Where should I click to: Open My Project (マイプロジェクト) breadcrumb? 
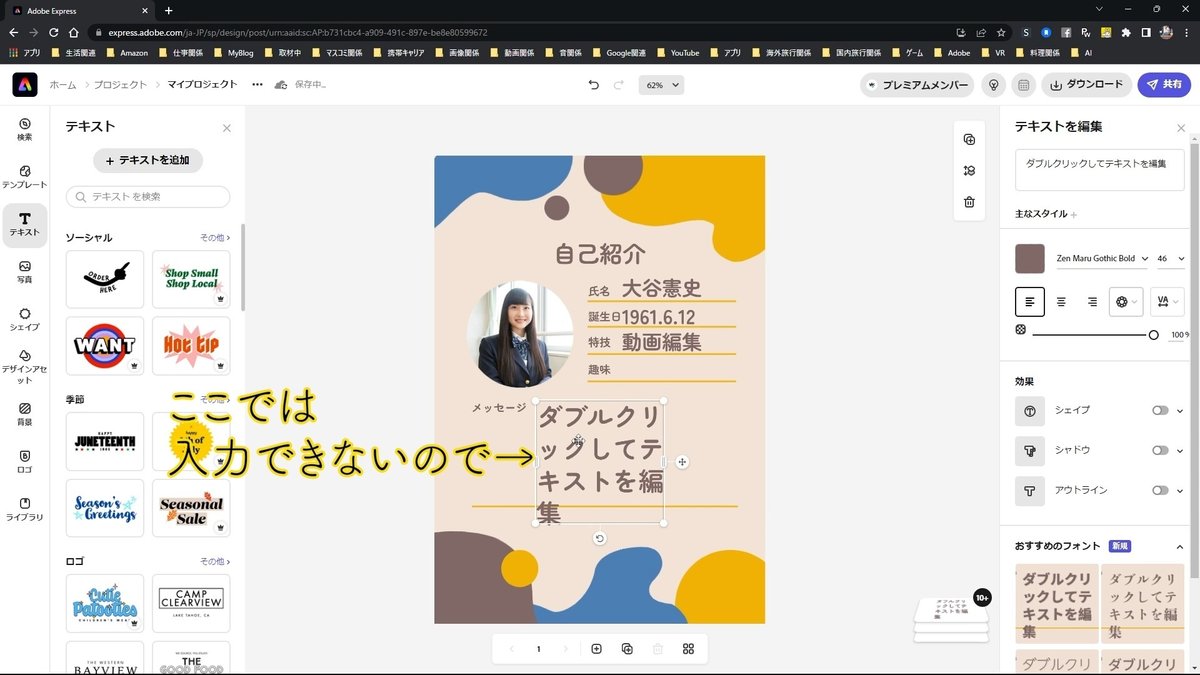click(202, 85)
